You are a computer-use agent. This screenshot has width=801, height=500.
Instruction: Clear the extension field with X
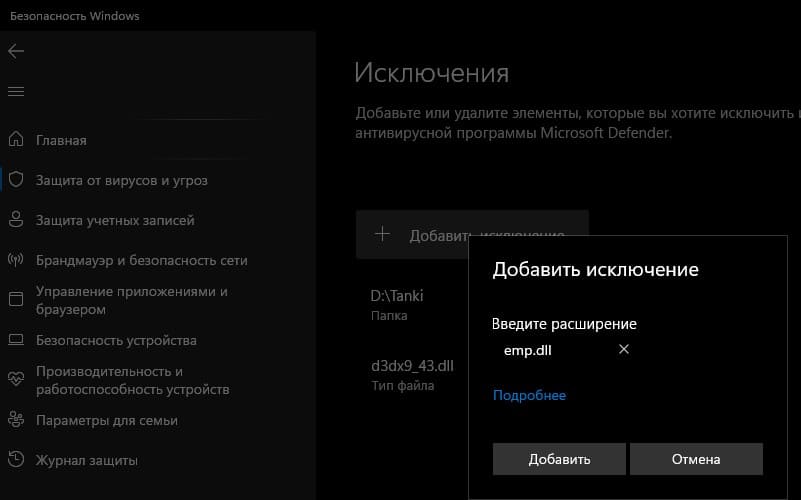tap(624, 350)
